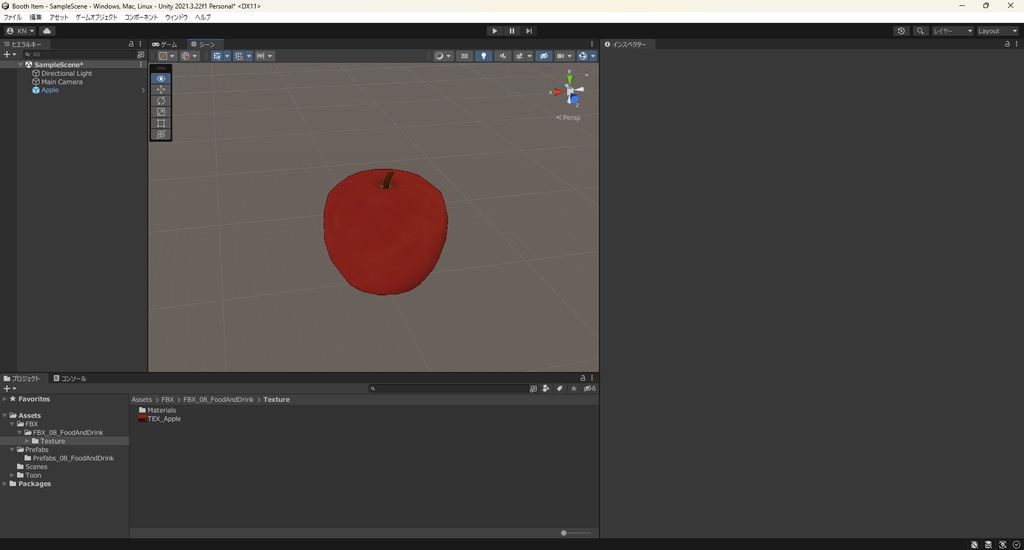Click the Step frame button
This screenshot has height=550, width=1024.
pos(529,31)
